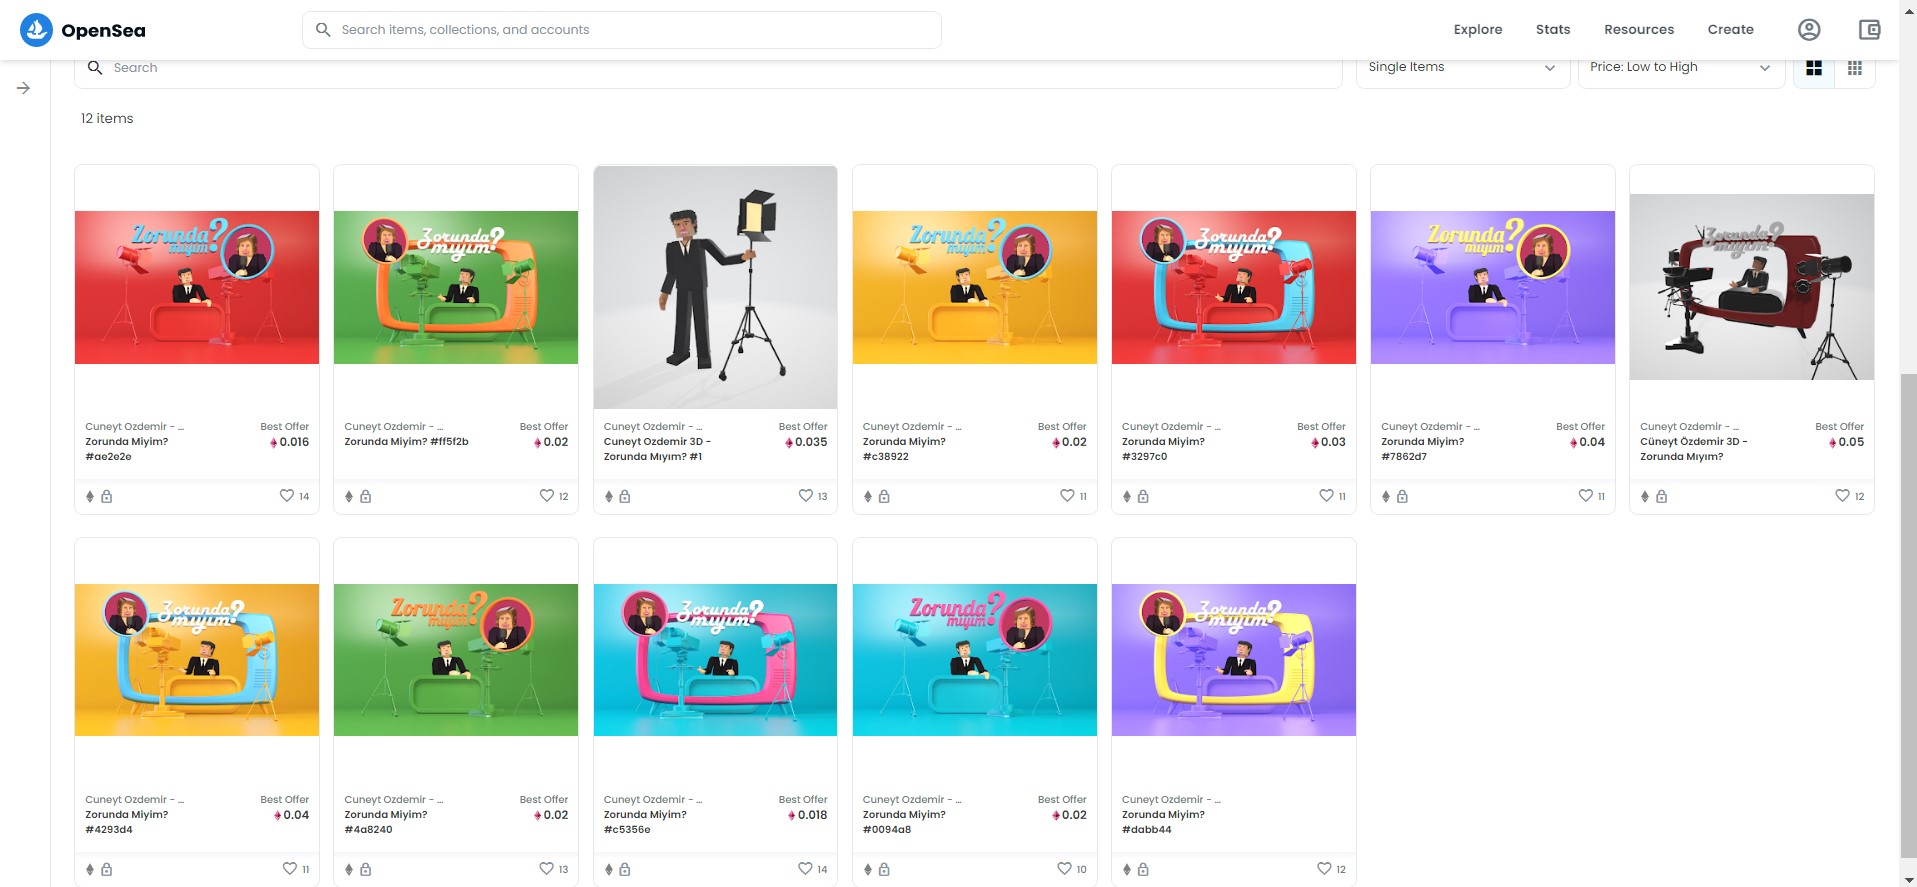The width and height of the screenshot is (1917, 887).
Task: Favorite the Zorunda Miyim? #ff5f2b item
Action: tap(546, 496)
